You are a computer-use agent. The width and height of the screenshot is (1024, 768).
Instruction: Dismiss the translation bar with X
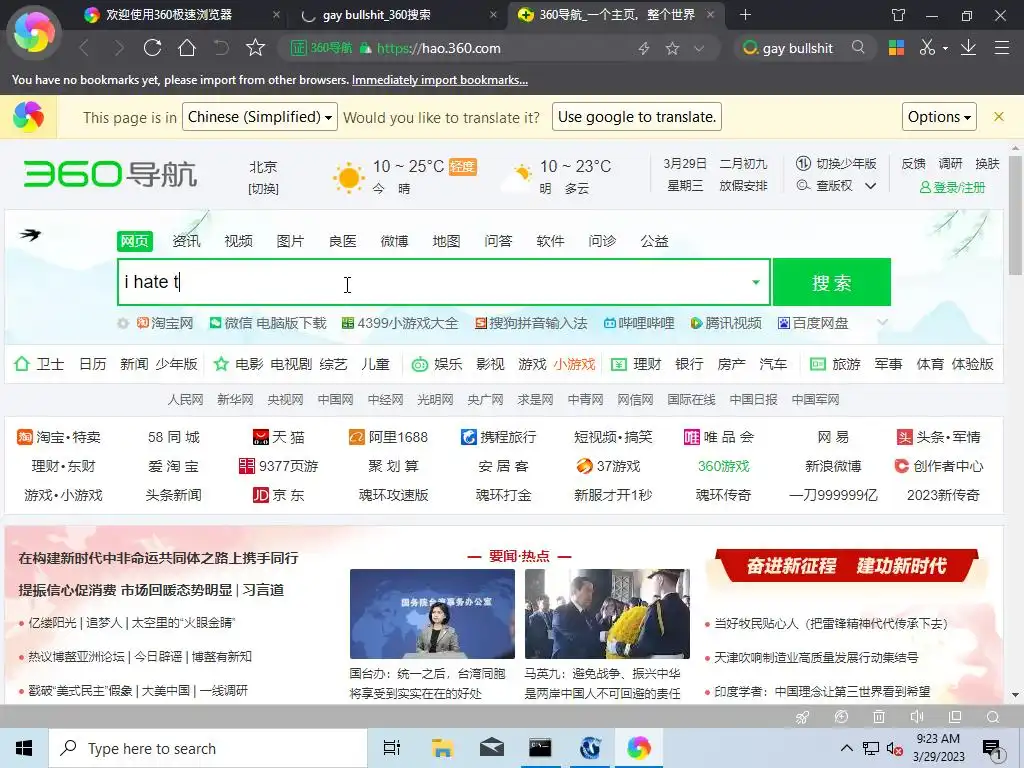999,116
